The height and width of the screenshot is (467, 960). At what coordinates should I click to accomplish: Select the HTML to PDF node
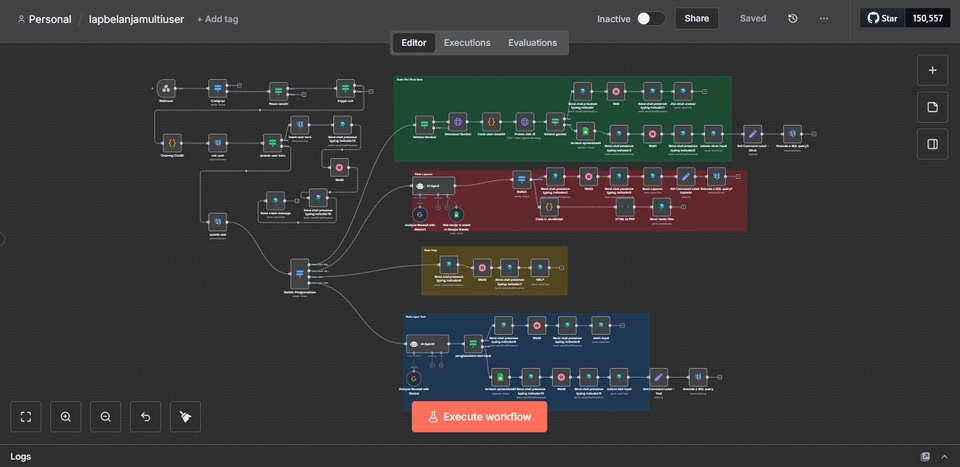tap(624, 207)
